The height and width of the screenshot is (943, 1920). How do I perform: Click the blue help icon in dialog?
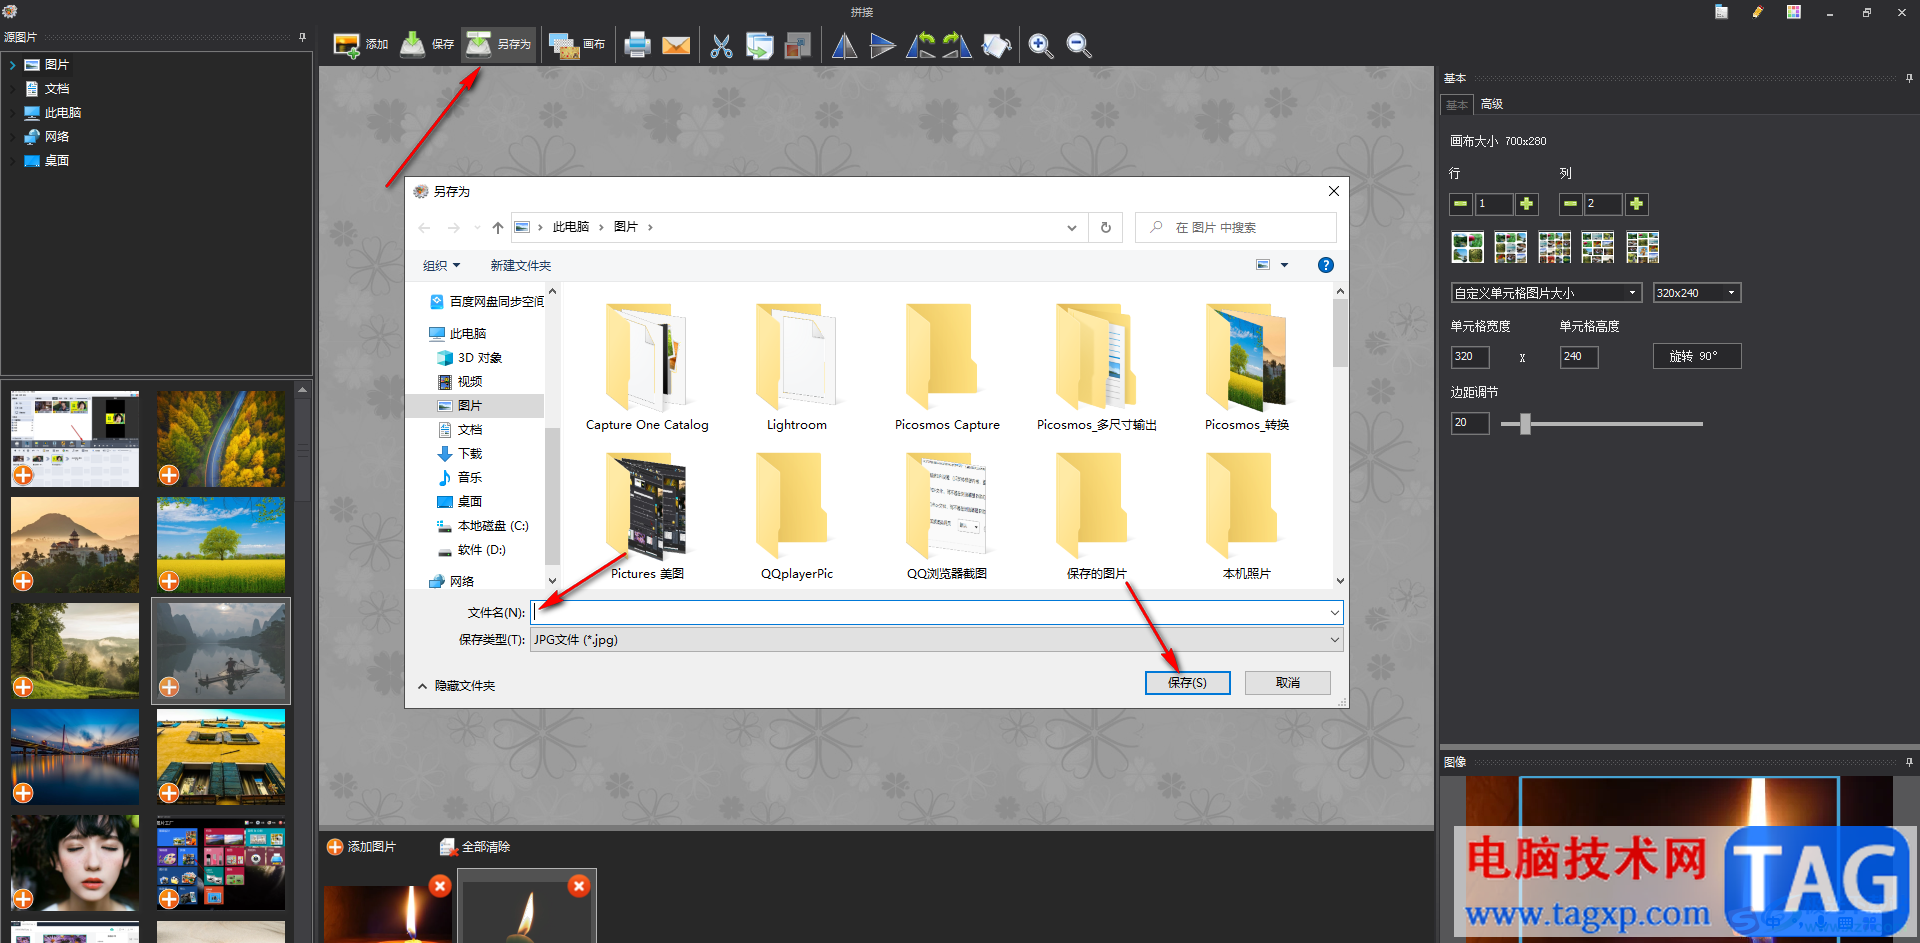coord(1325,265)
